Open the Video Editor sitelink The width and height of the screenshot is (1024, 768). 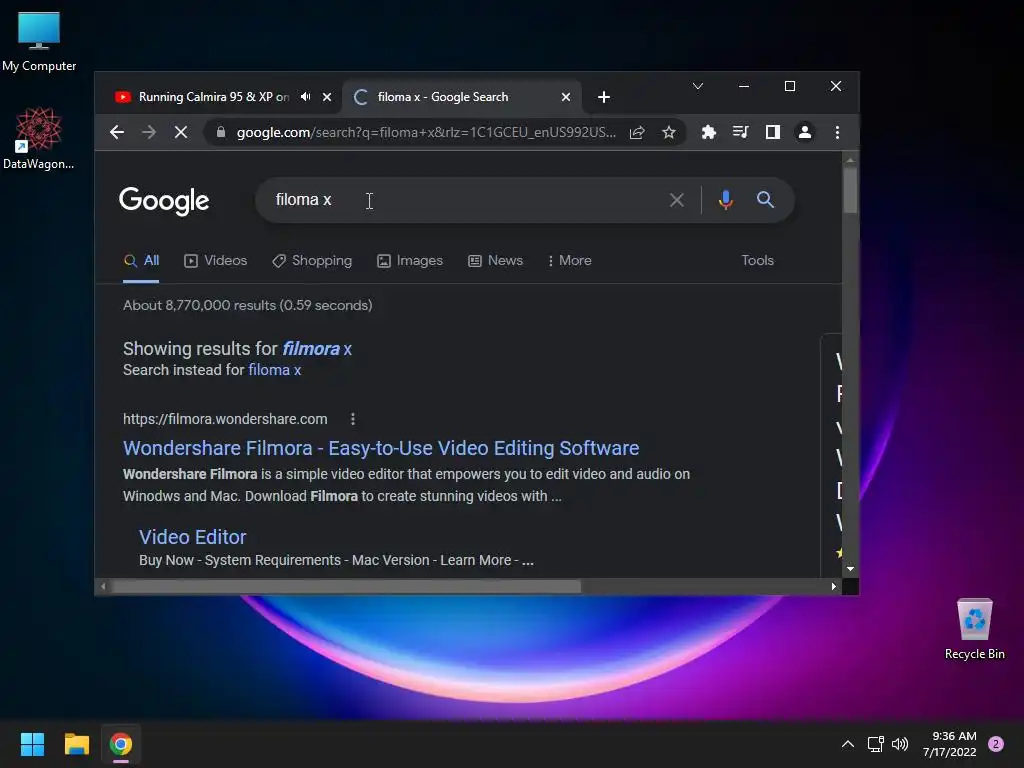[x=193, y=537]
